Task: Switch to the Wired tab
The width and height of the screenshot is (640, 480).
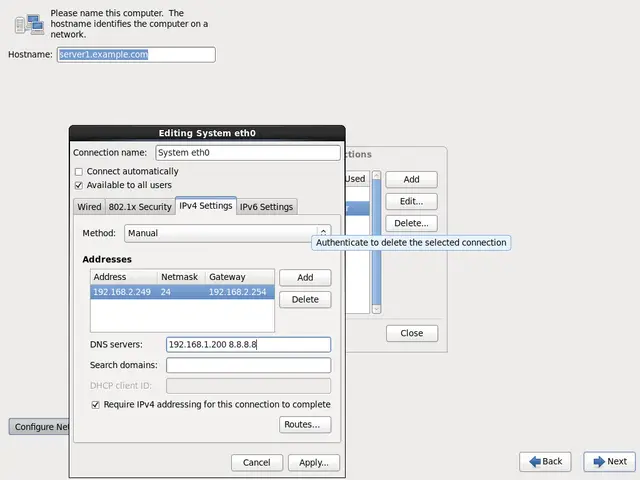Action: click(89, 207)
